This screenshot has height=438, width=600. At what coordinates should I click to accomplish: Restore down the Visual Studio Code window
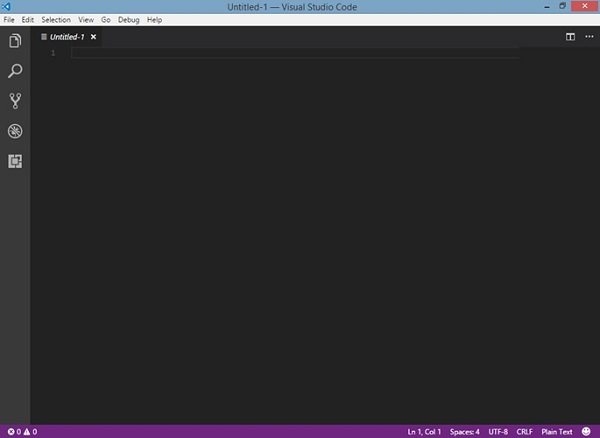(x=562, y=6)
